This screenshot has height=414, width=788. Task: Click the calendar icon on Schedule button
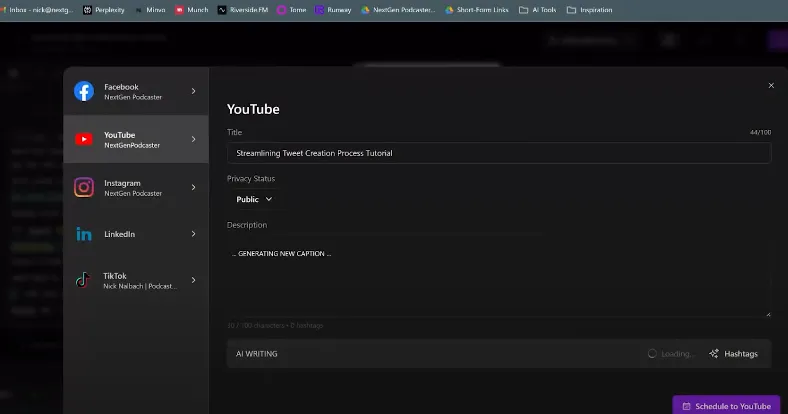(x=685, y=406)
